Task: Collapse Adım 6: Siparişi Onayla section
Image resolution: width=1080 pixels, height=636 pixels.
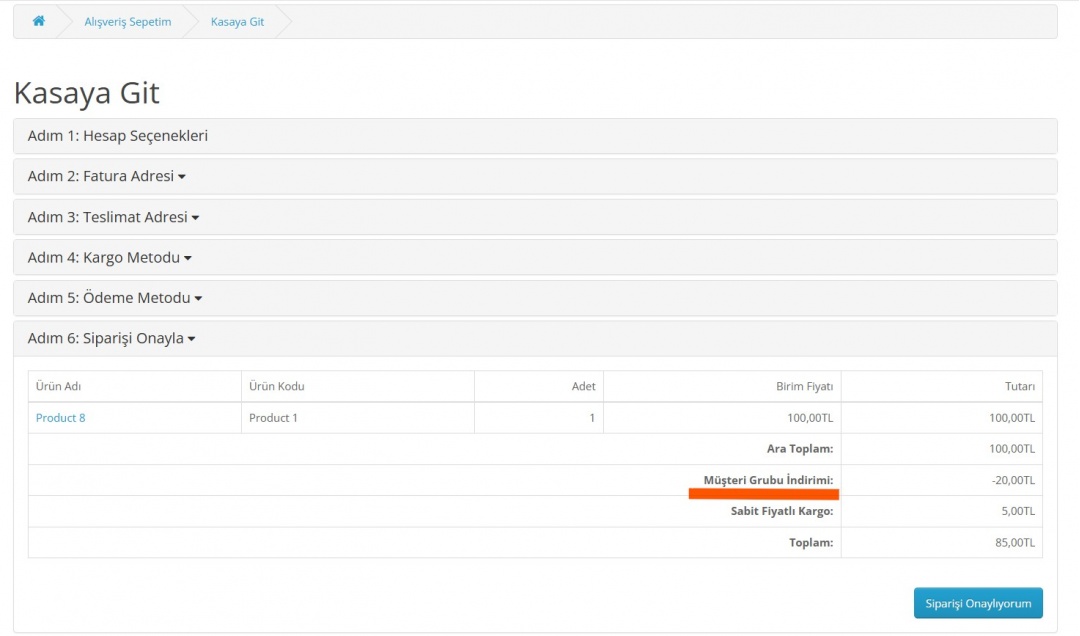Action: (111, 339)
